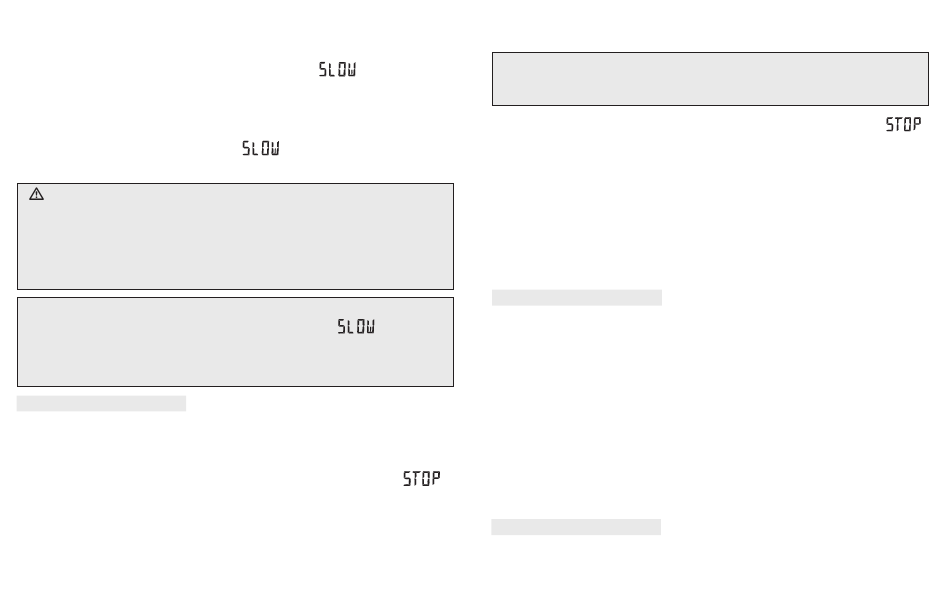Viewport: 950px width, 593px height.
Task: Click the letter W of the topmost SLOW indicator
Action: point(352,70)
